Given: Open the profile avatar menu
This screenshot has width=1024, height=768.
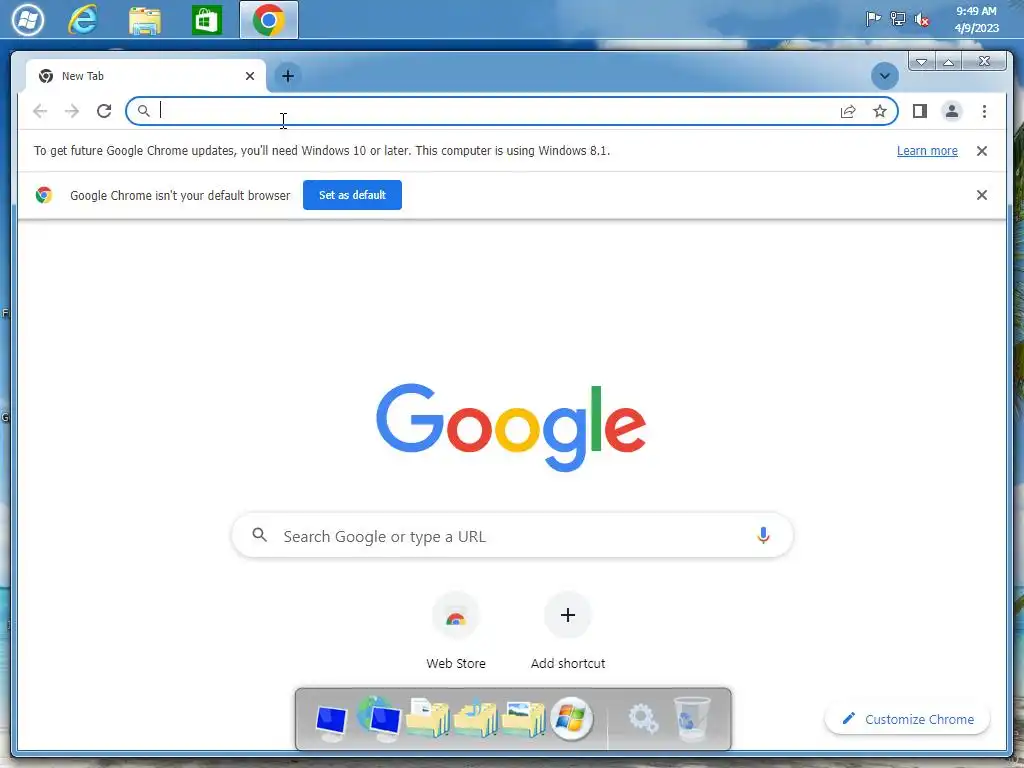Looking at the screenshot, I should tap(952, 111).
